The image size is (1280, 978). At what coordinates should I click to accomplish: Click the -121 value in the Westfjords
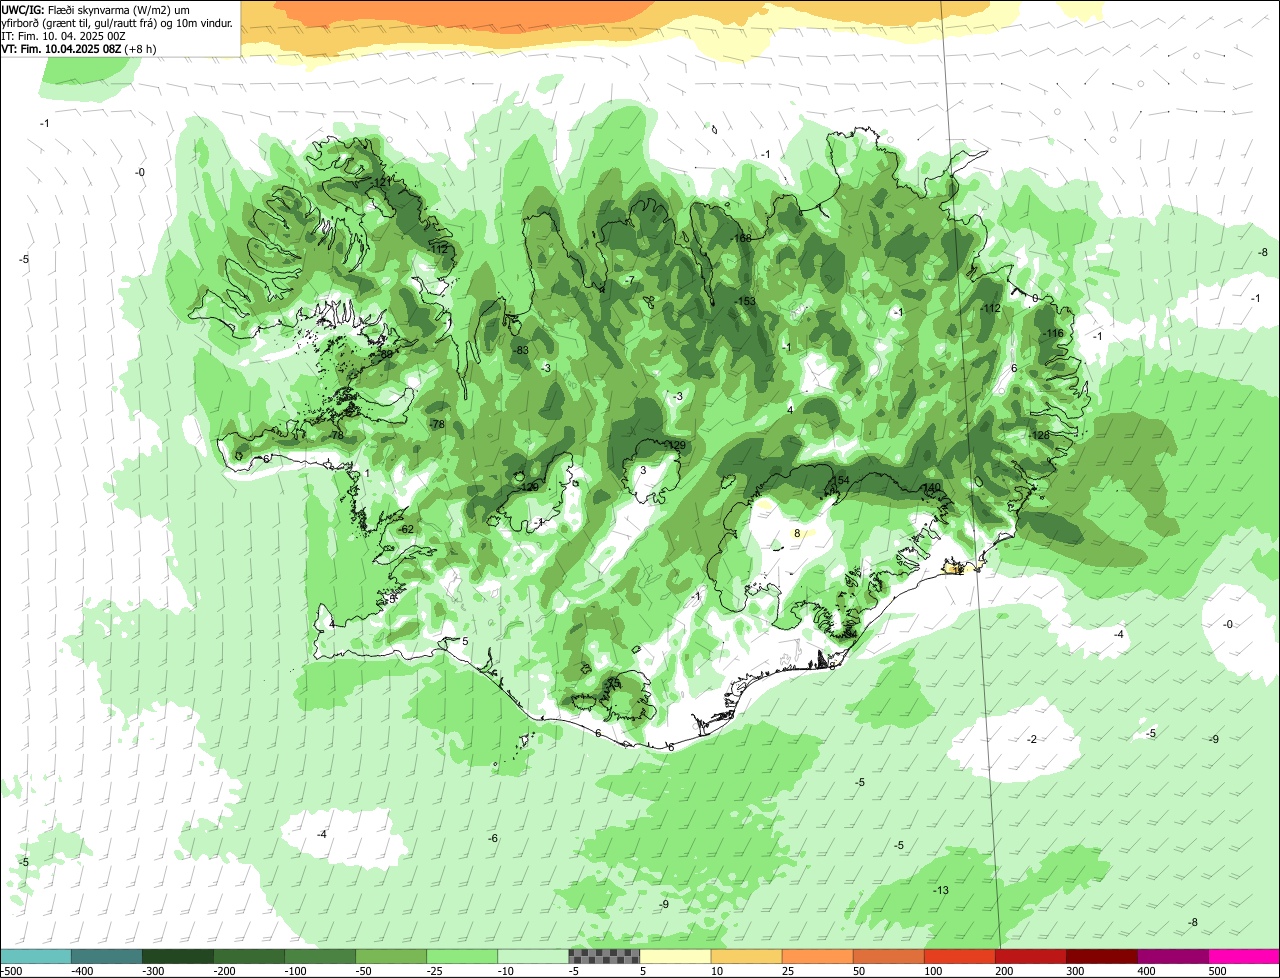point(379,182)
